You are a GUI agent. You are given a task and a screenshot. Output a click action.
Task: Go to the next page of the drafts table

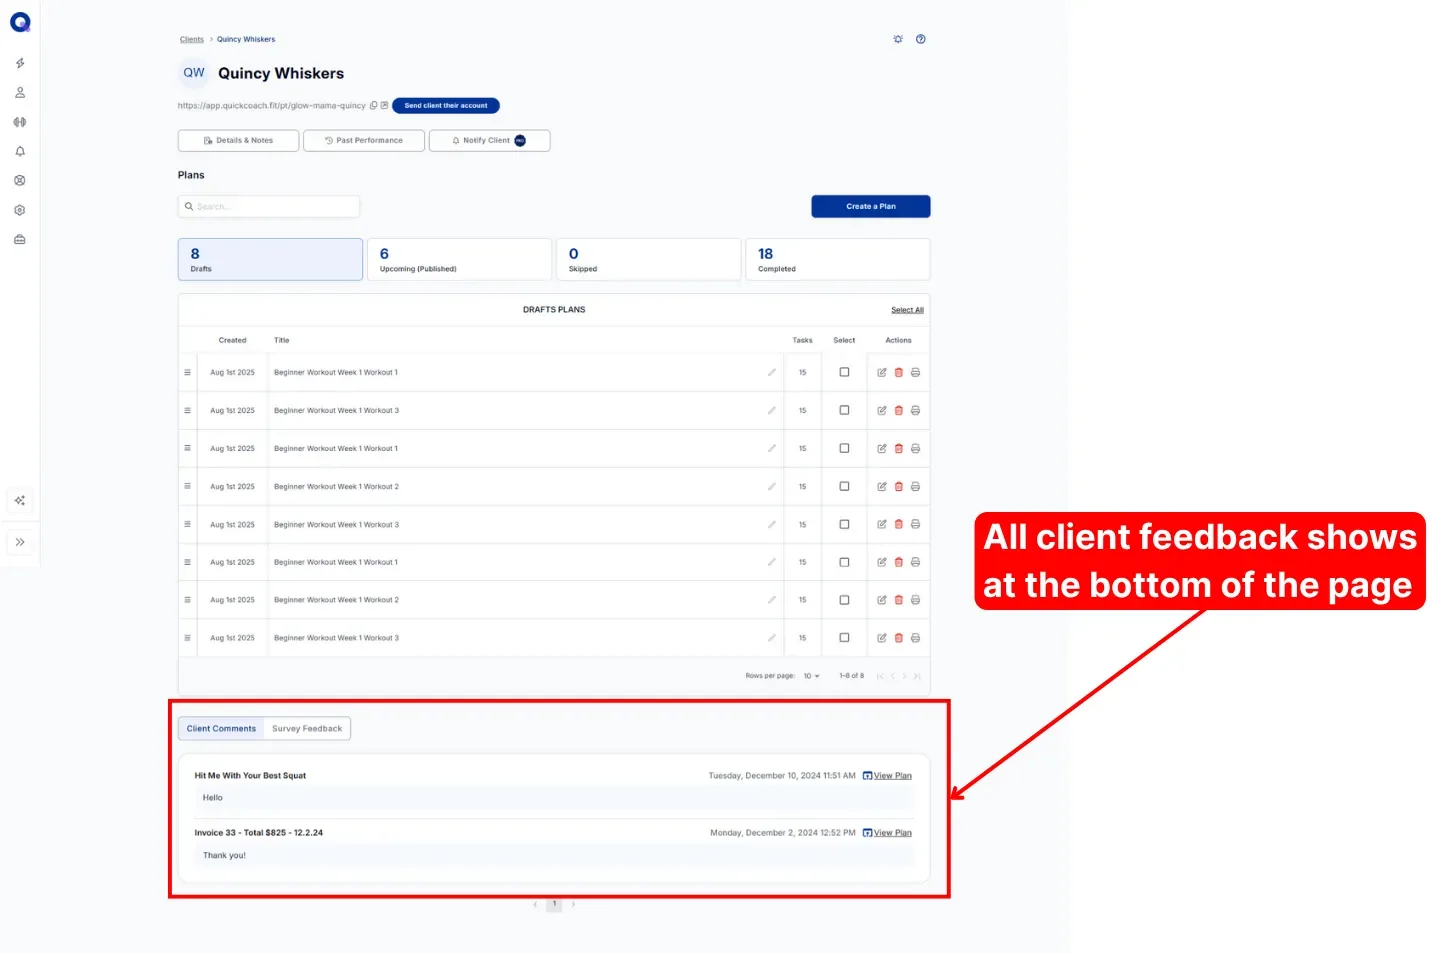tap(905, 676)
